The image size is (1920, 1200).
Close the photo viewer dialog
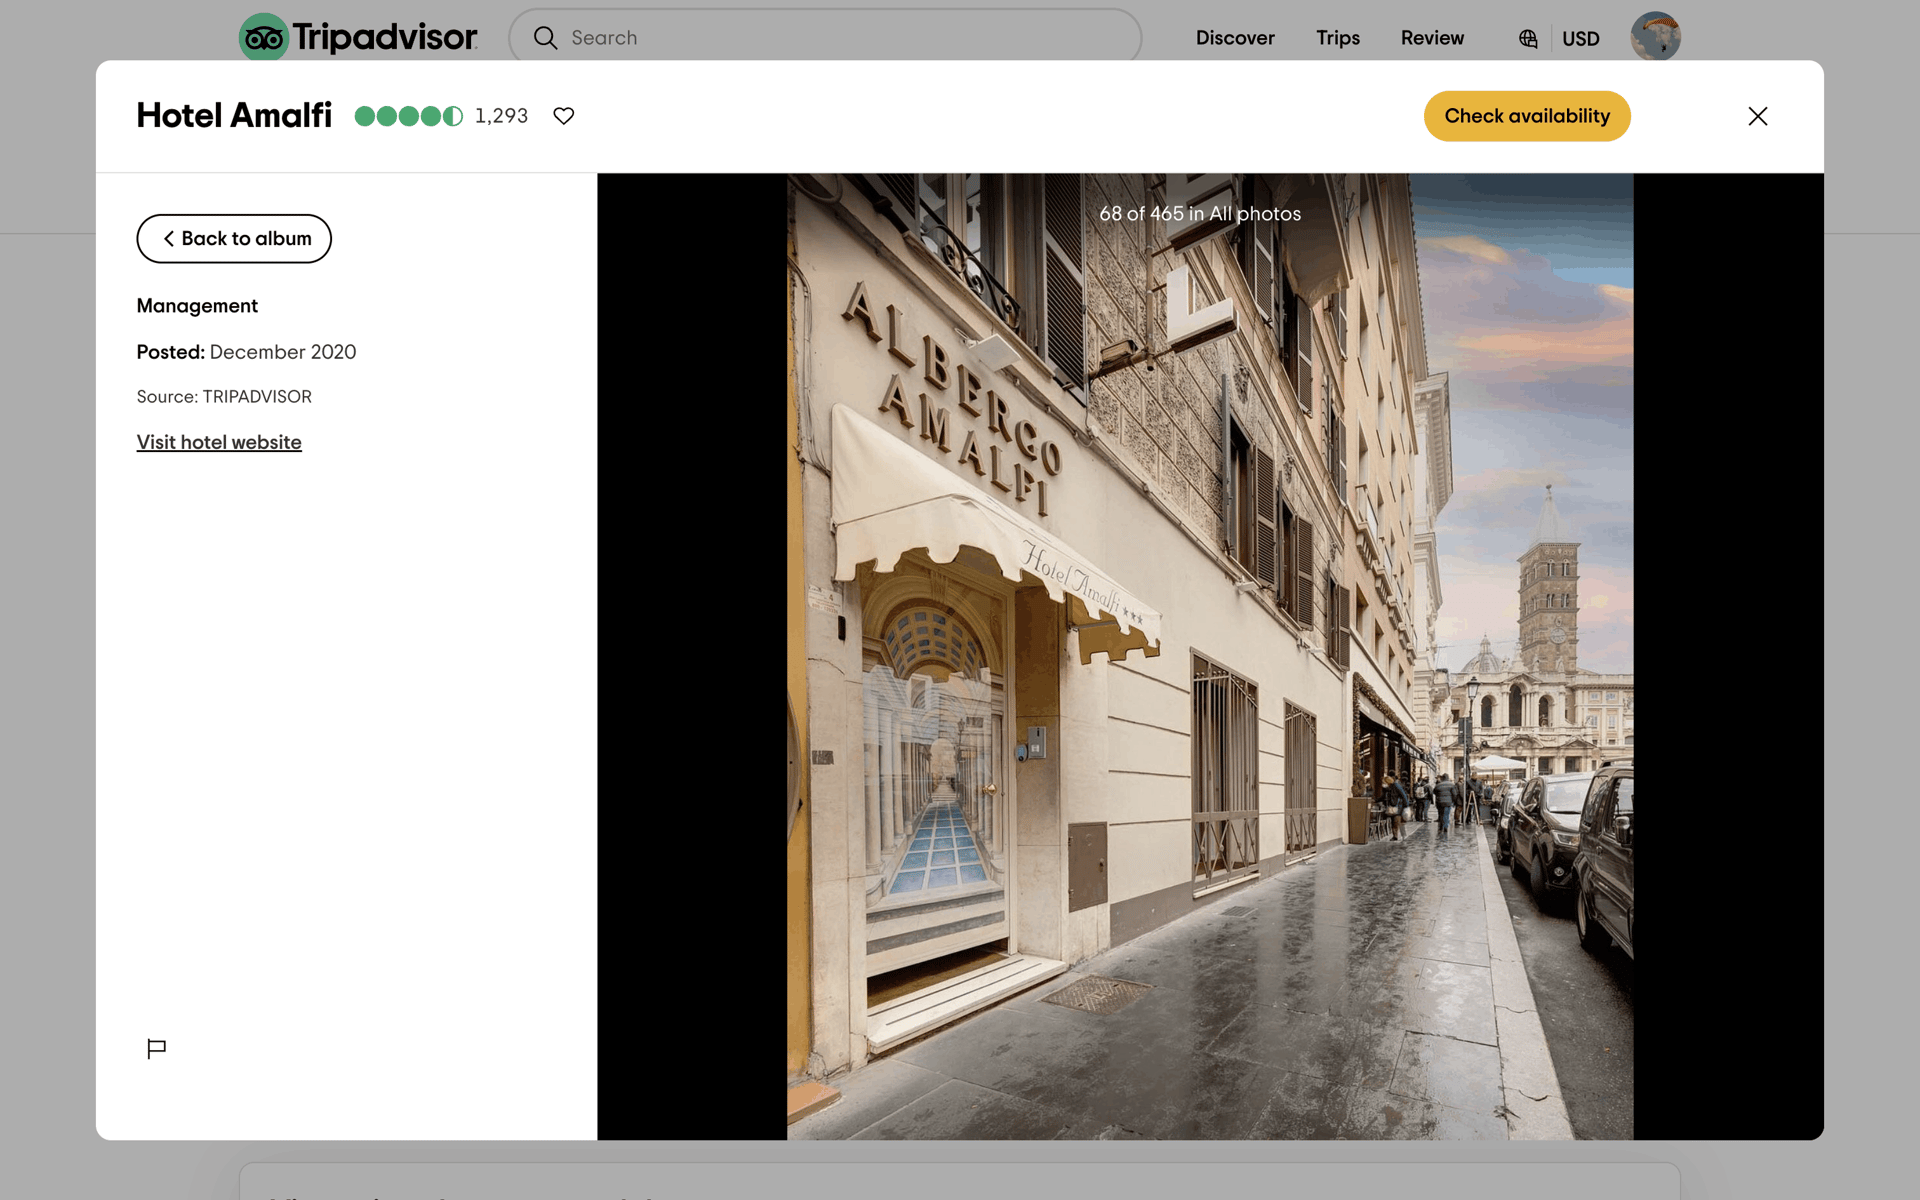[1758, 116]
